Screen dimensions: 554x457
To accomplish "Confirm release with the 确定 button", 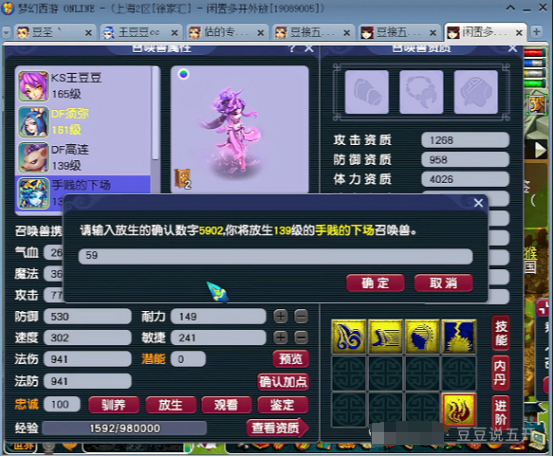I will coord(375,283).
